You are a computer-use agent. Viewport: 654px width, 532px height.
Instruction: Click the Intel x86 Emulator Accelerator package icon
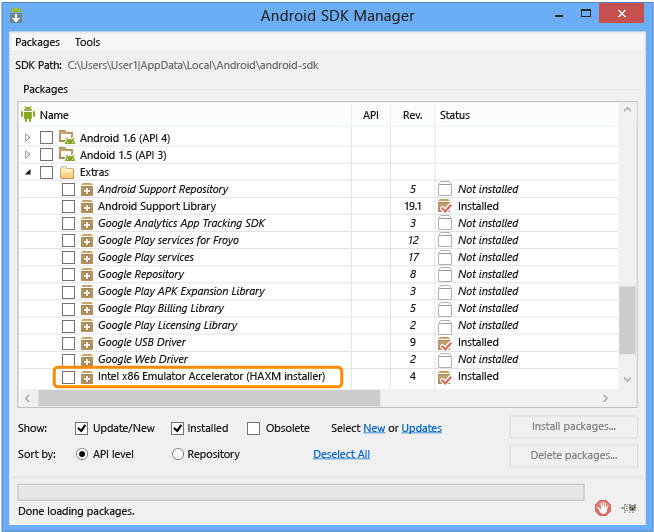87,377
